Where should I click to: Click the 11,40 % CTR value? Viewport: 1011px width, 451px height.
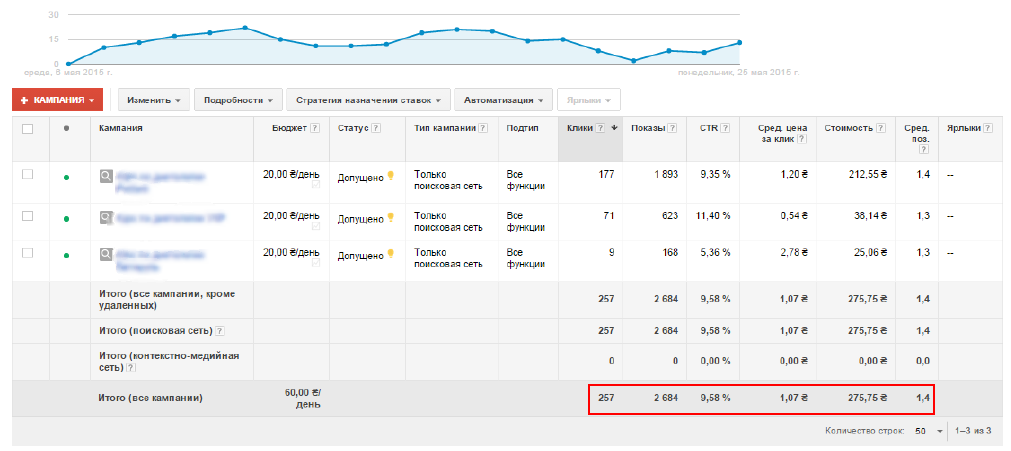[712, 215]
